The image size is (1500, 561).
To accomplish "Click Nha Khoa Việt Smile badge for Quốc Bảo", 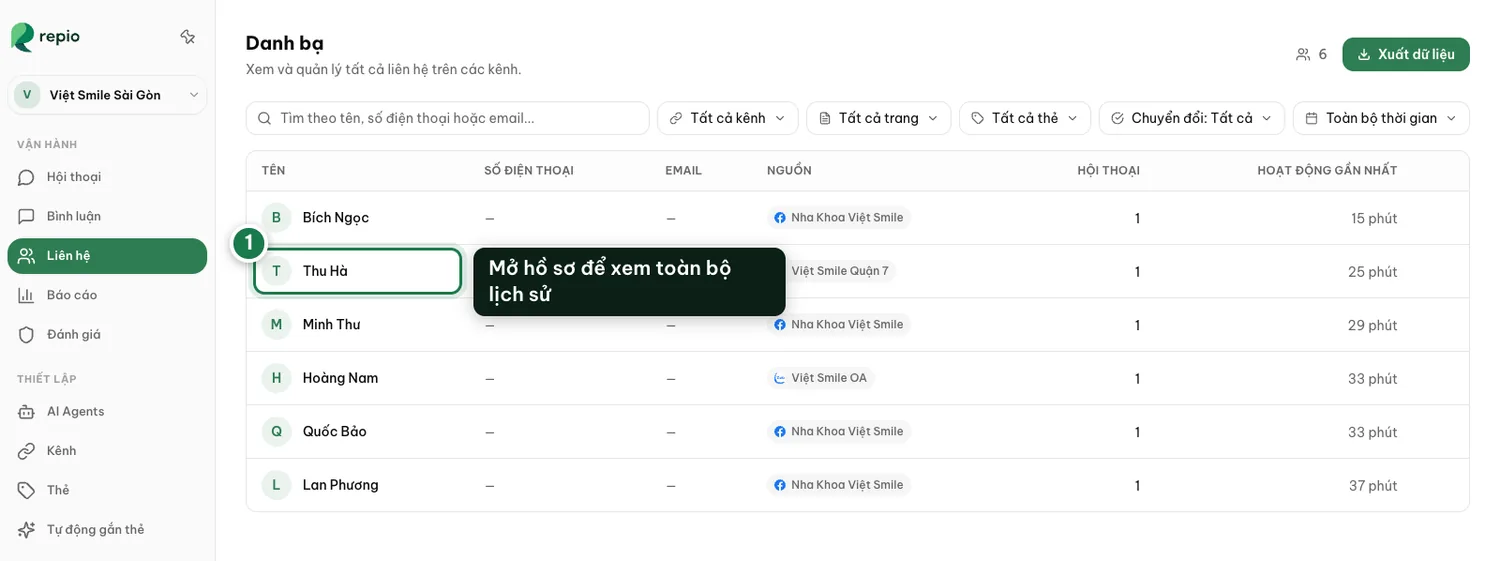I will pos(838,432).
